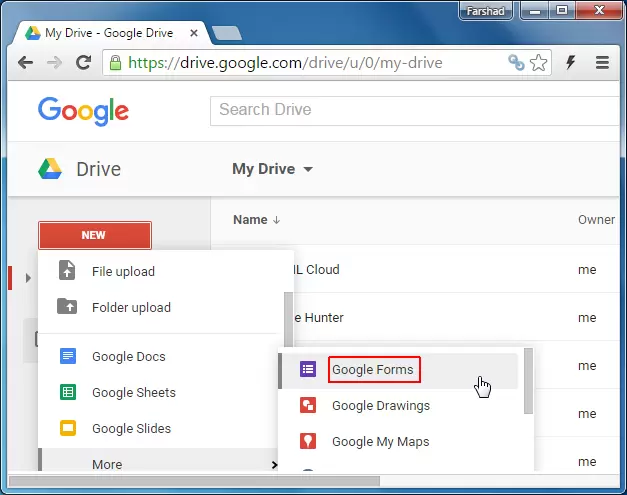Click the Google Drawings icon
Screen dimensions: 627x495
[x=307, y=405]
